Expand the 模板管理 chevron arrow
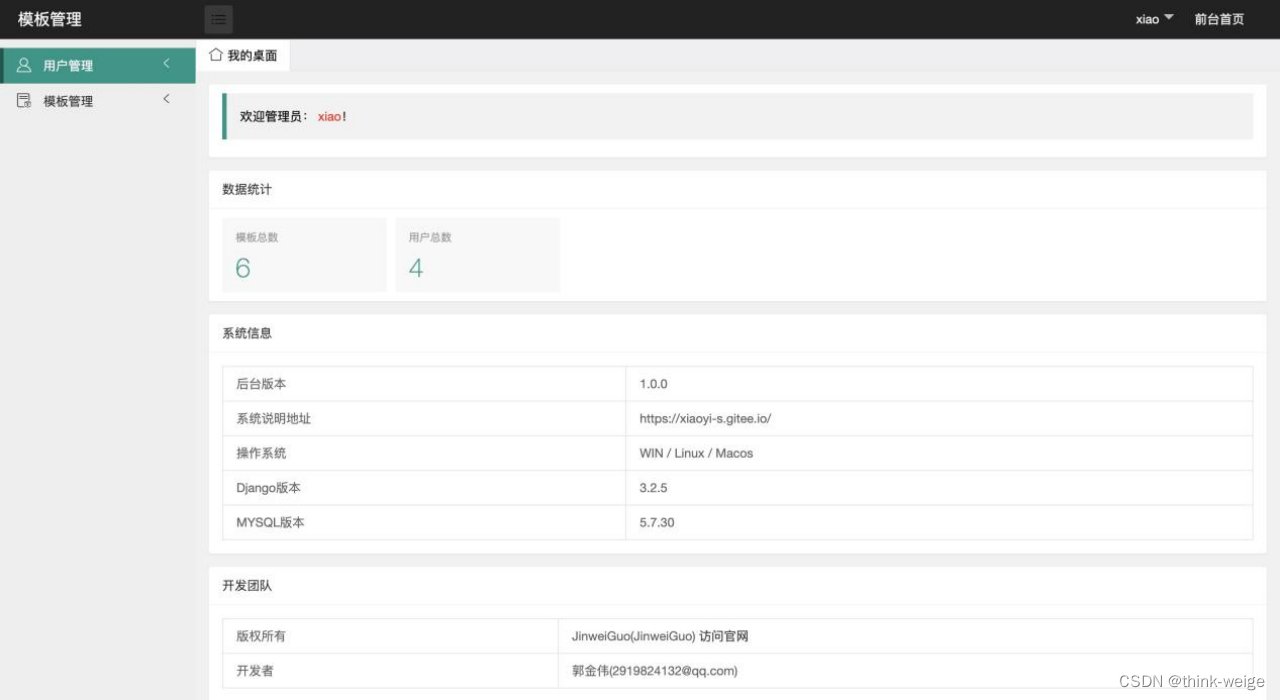The height and width of the screenshot is (700, 1280). 166,99
